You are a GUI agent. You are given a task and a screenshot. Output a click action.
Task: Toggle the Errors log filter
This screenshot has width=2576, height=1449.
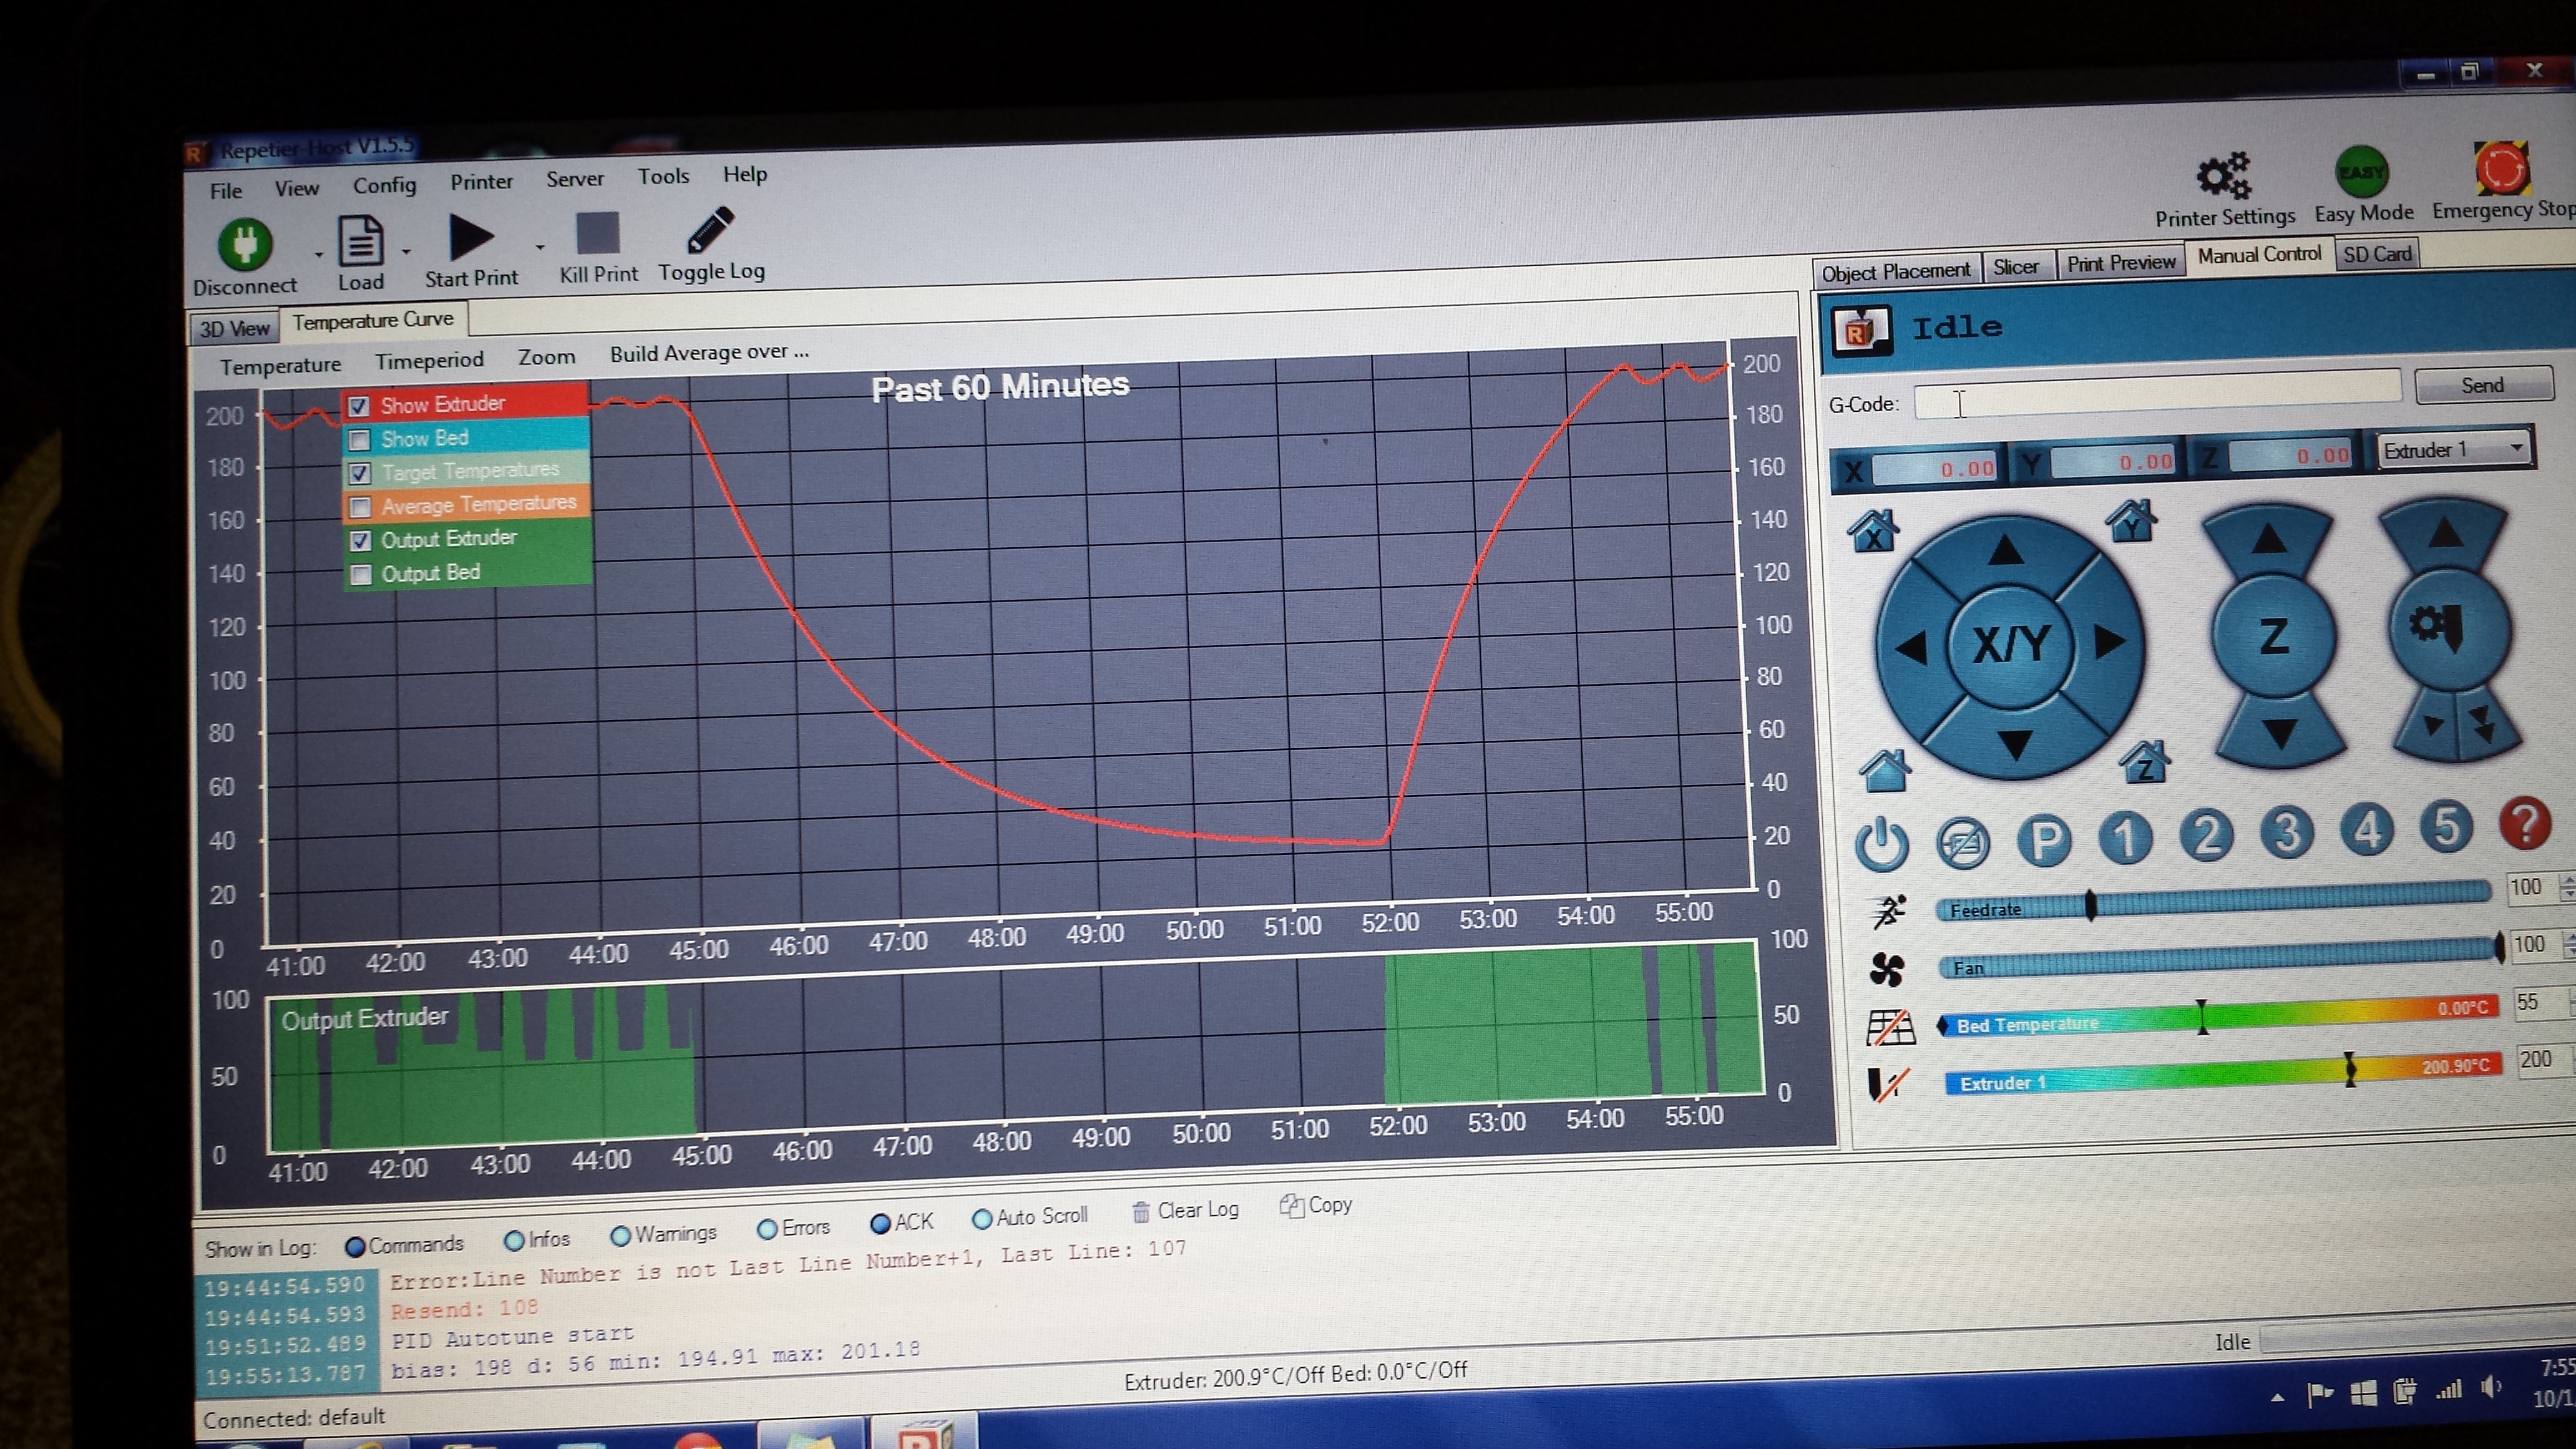click(x=767, y=1229)
